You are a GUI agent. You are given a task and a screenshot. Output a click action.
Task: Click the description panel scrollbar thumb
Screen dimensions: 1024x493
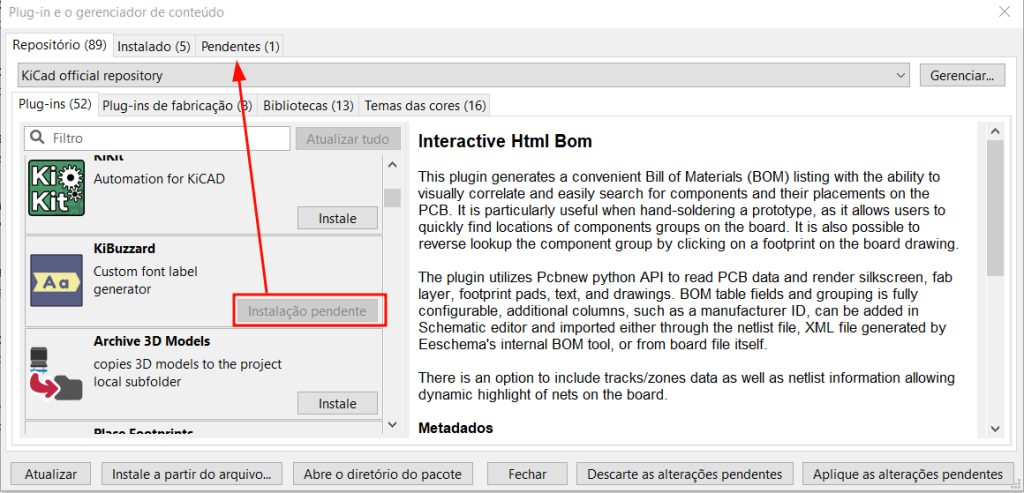click(x=995, y=208)
